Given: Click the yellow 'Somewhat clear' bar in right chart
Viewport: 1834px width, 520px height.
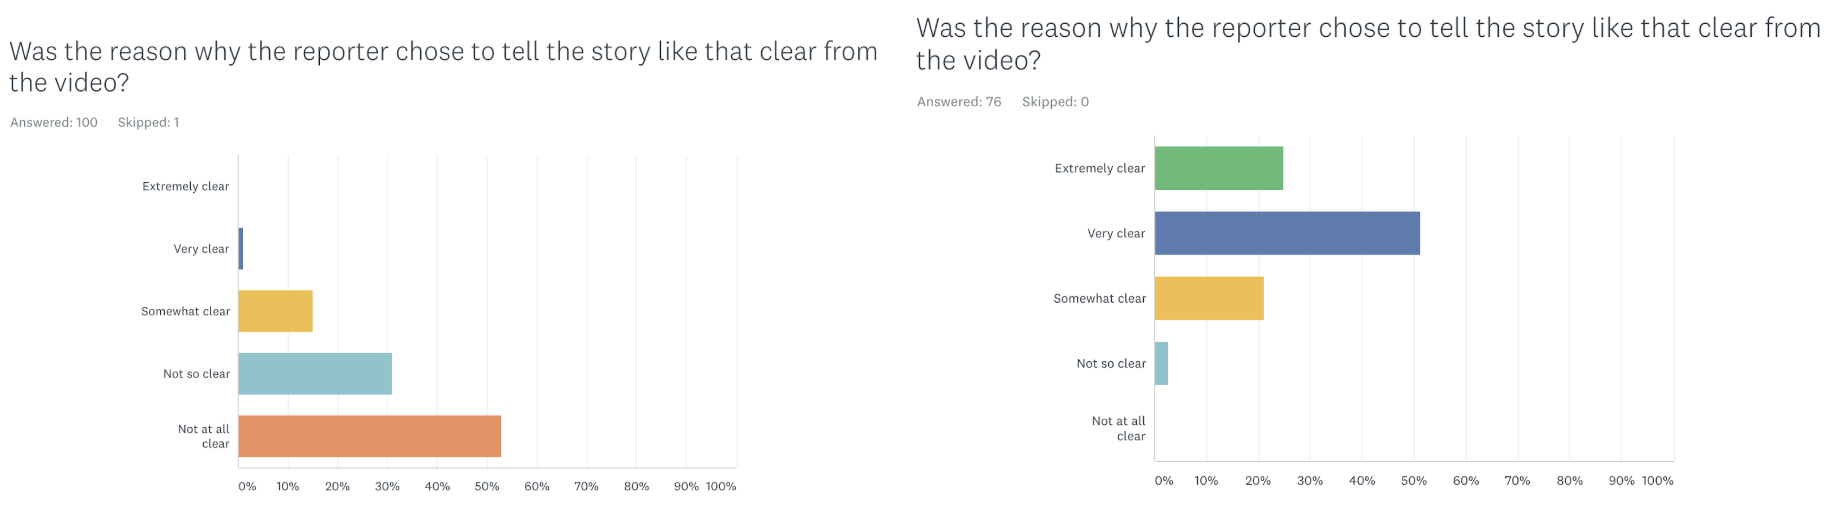Looking at the screenshot, I should [x=1209, y=298].
